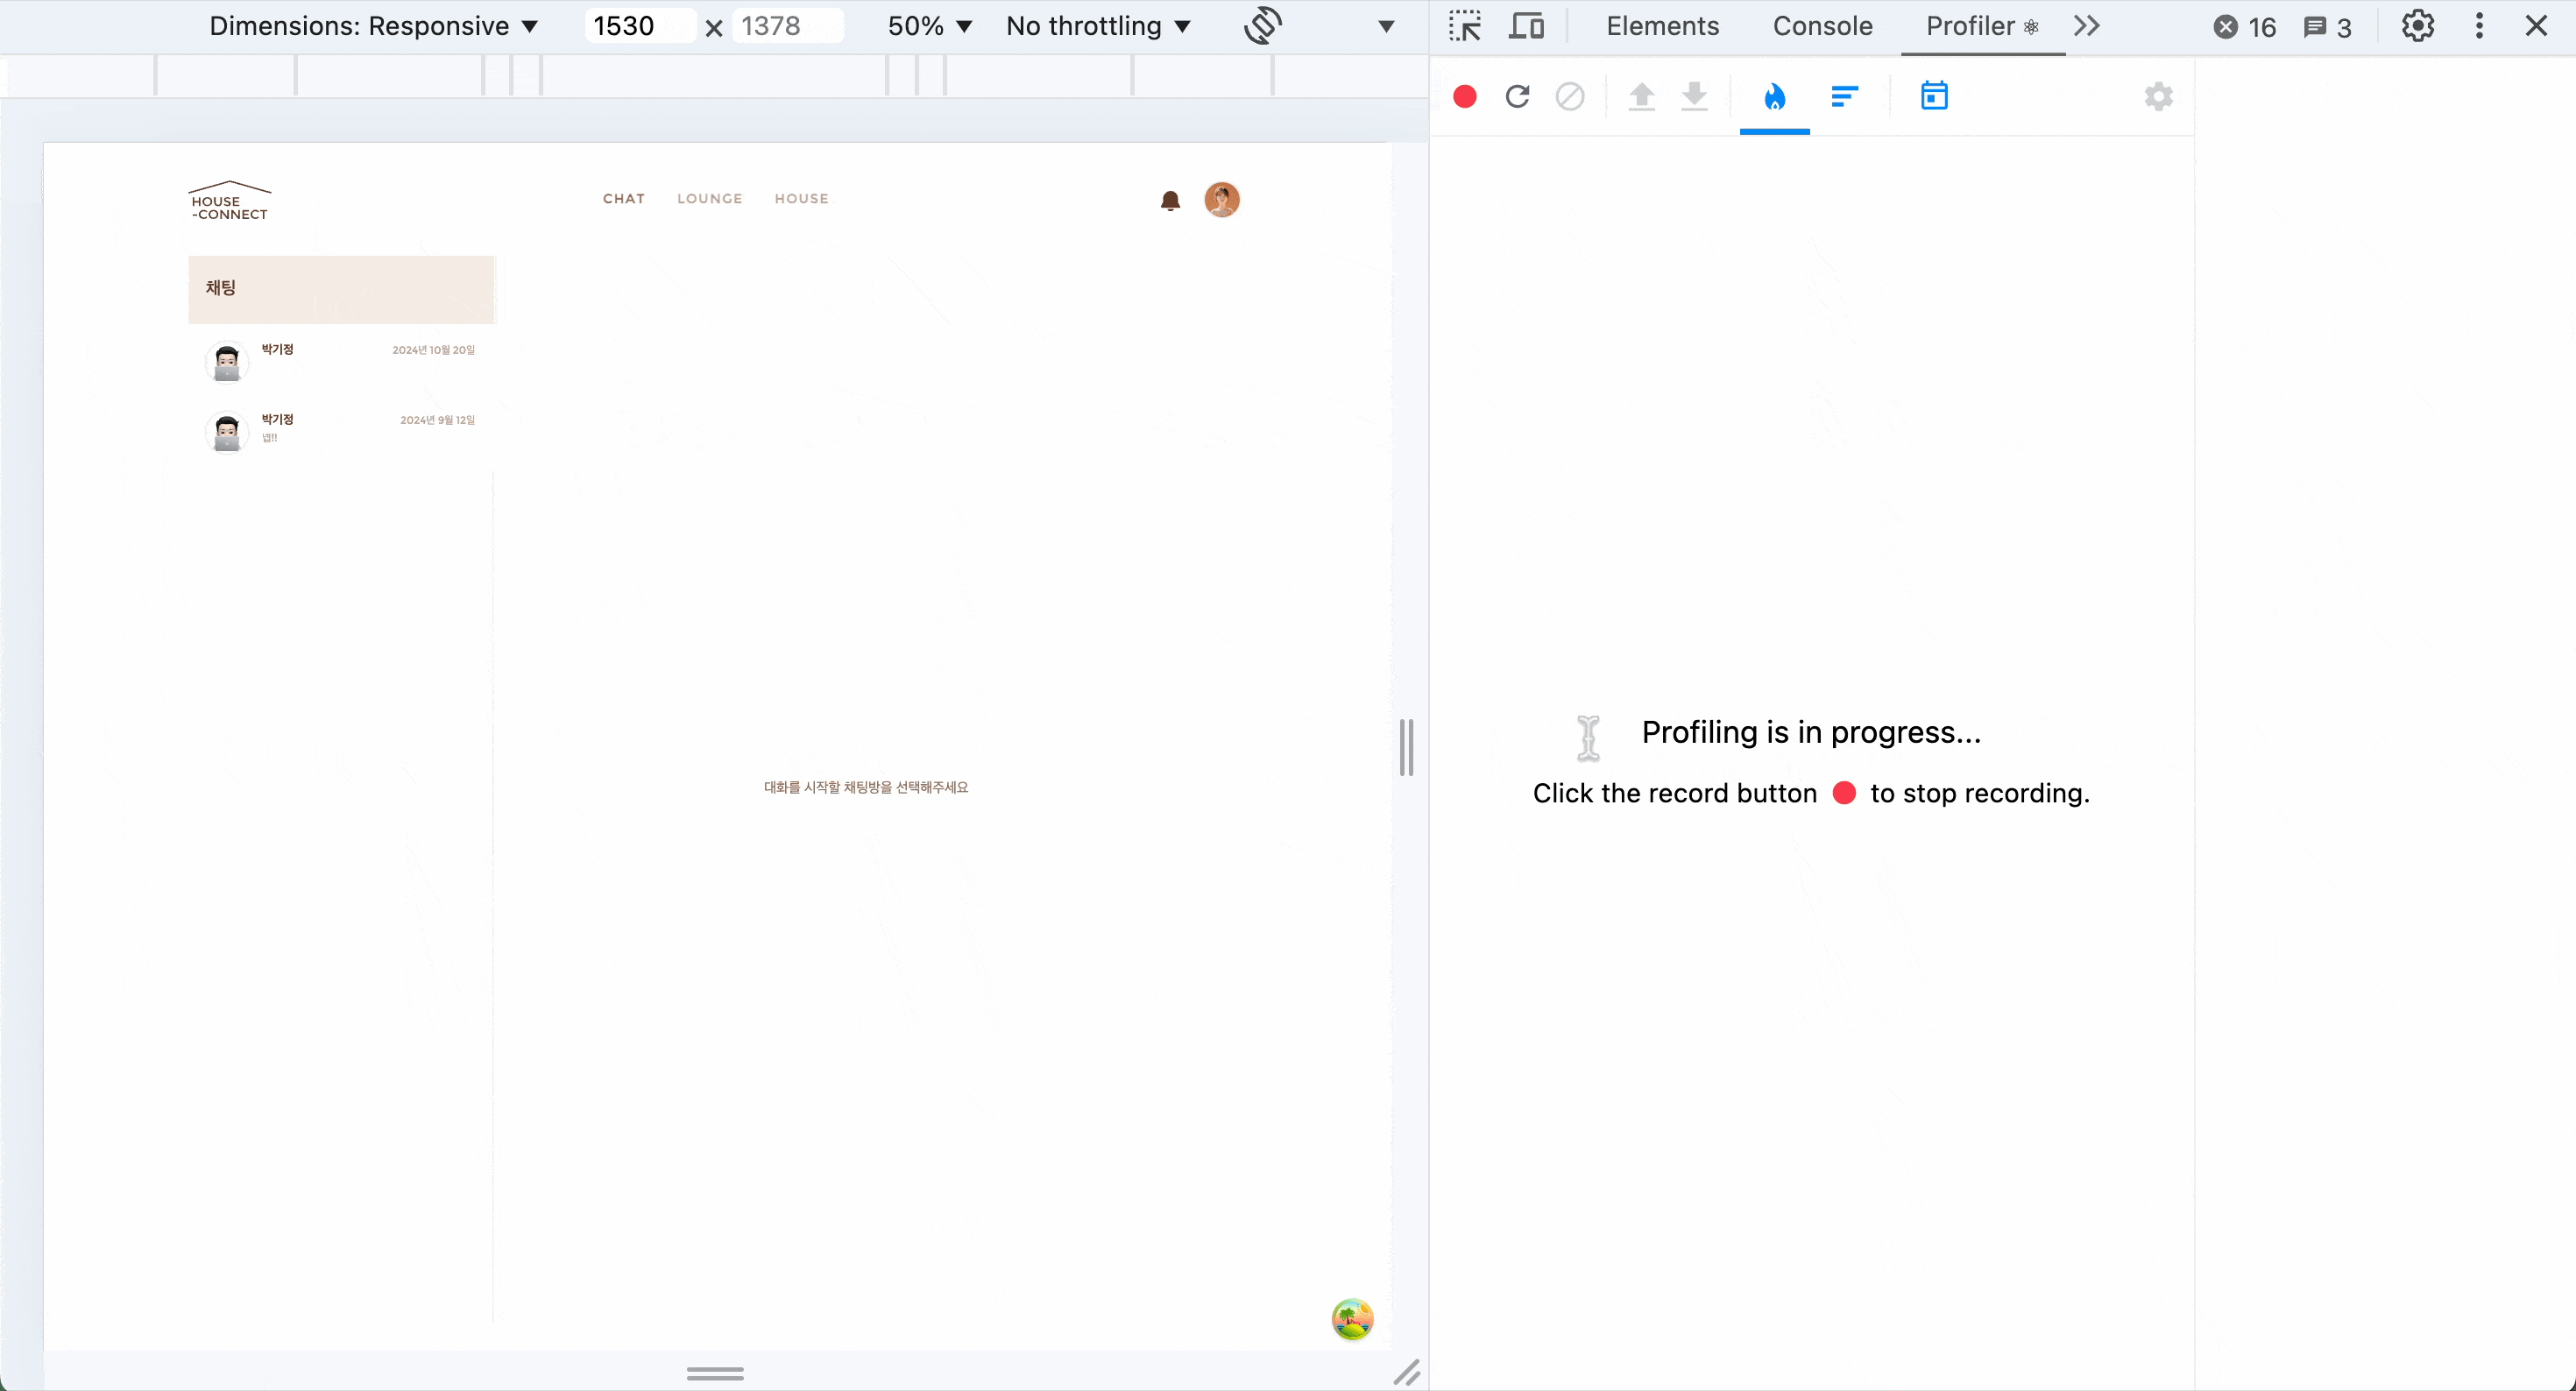Open the 박기정 chat dated 2024년 10월 20일
Image resolution: width=2576 pixels, height=1391 pixels.
pyautogui.click(x=340, y=361)
